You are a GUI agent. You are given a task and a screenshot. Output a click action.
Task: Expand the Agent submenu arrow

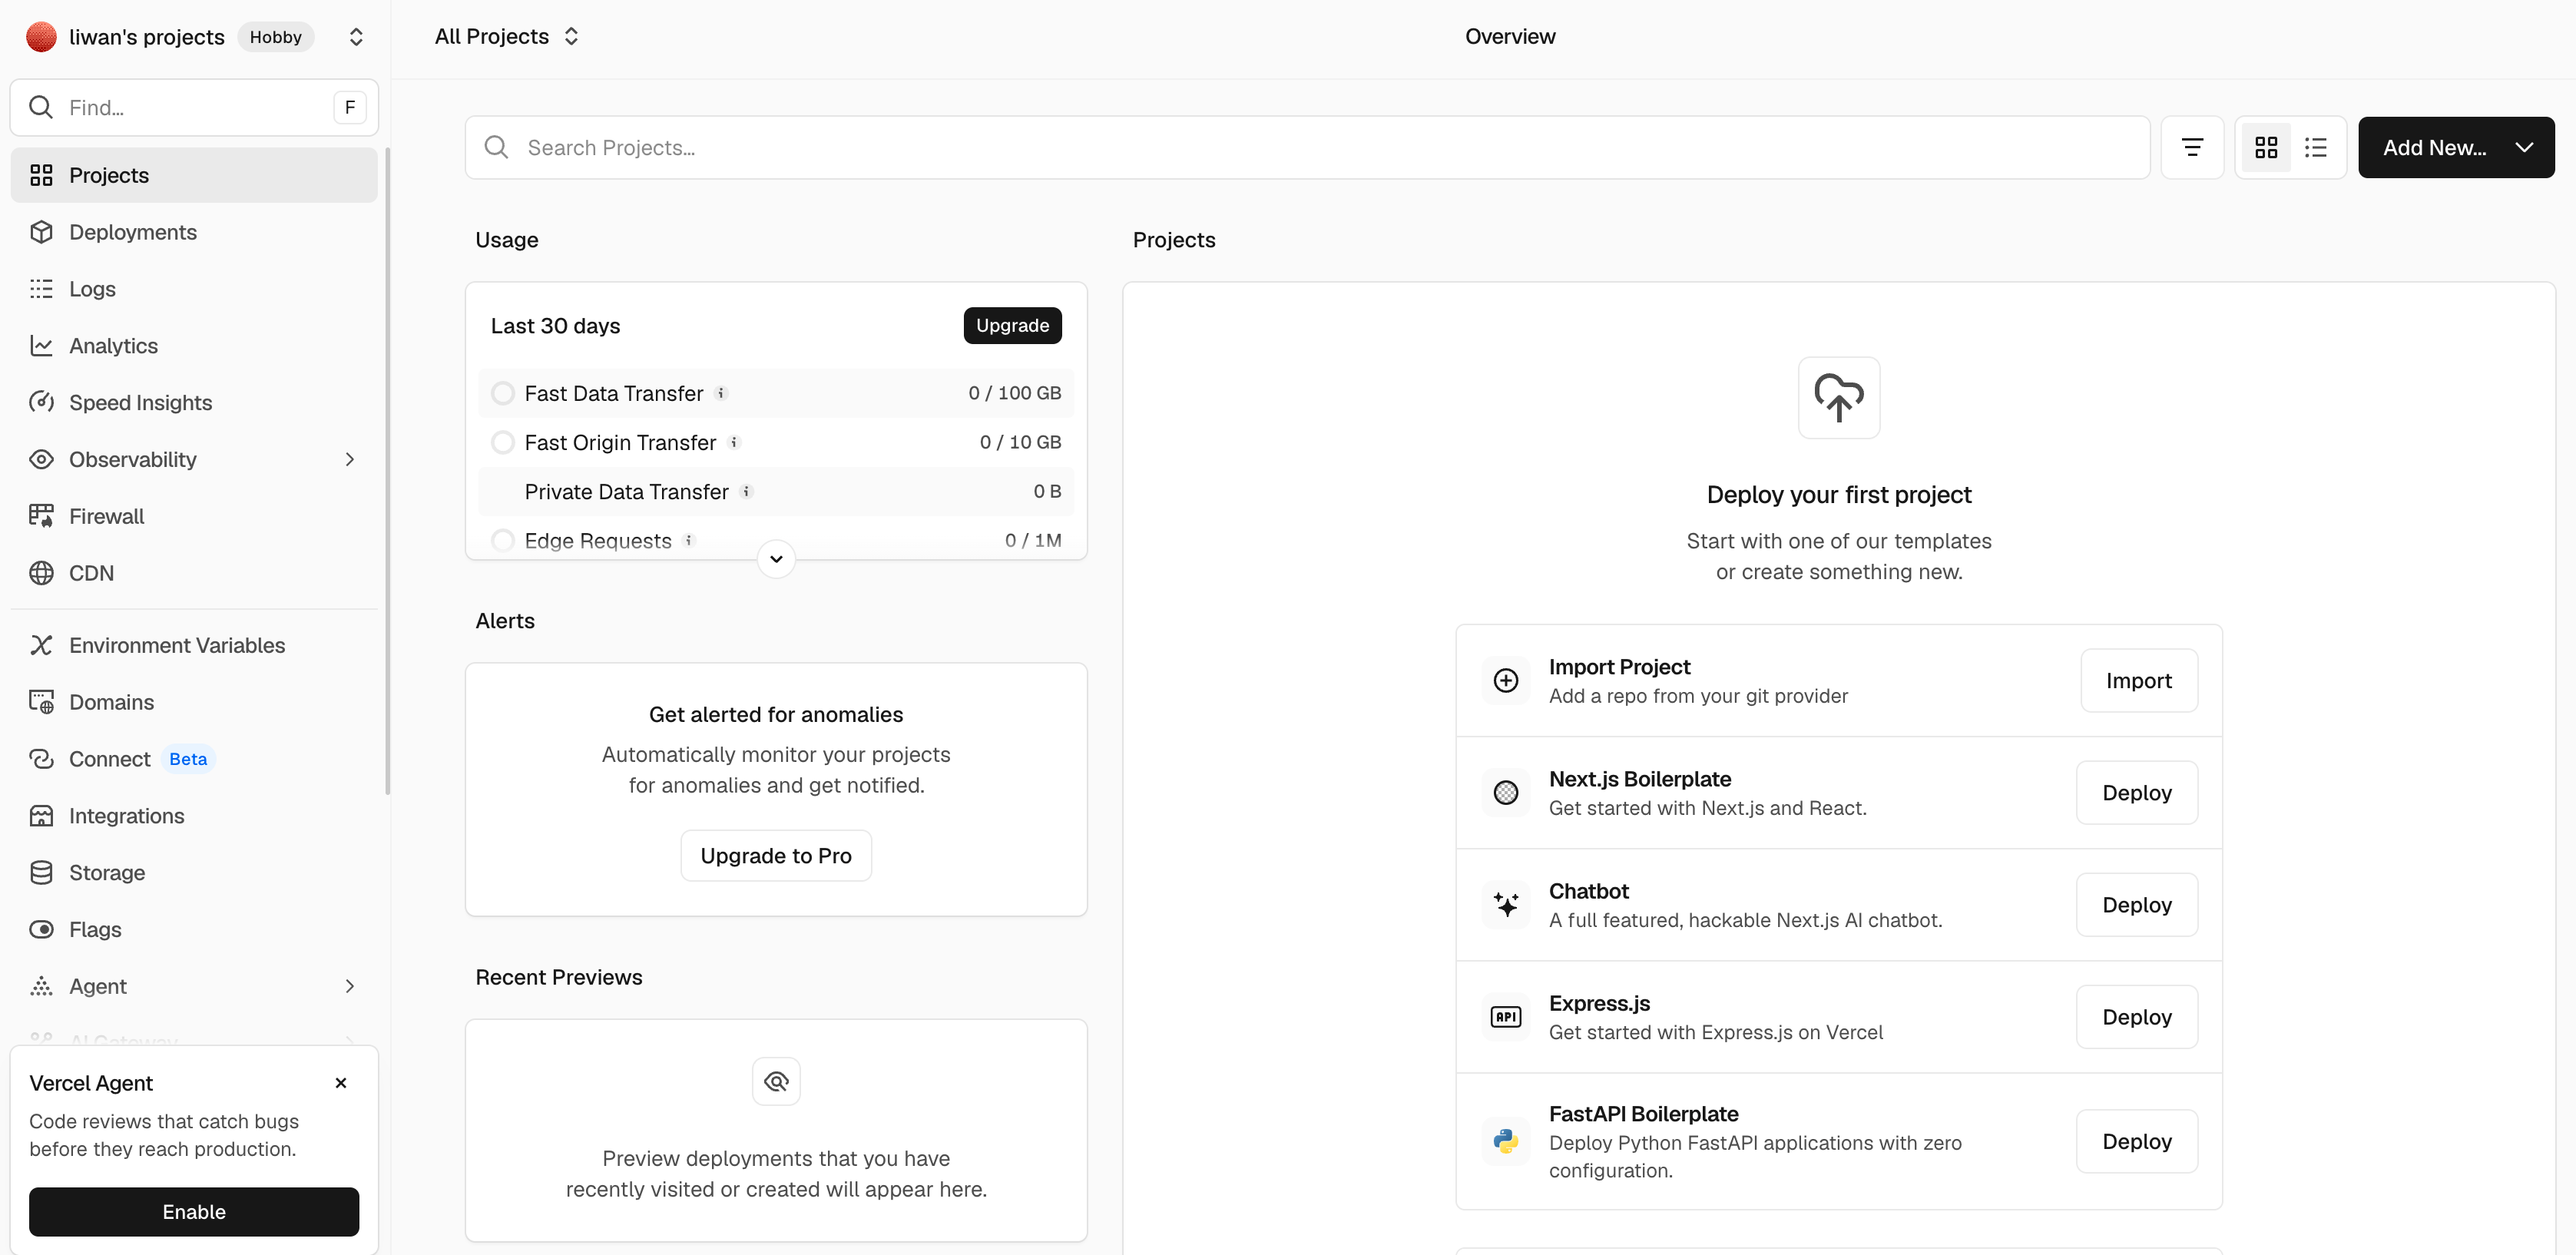click(350, 986)
